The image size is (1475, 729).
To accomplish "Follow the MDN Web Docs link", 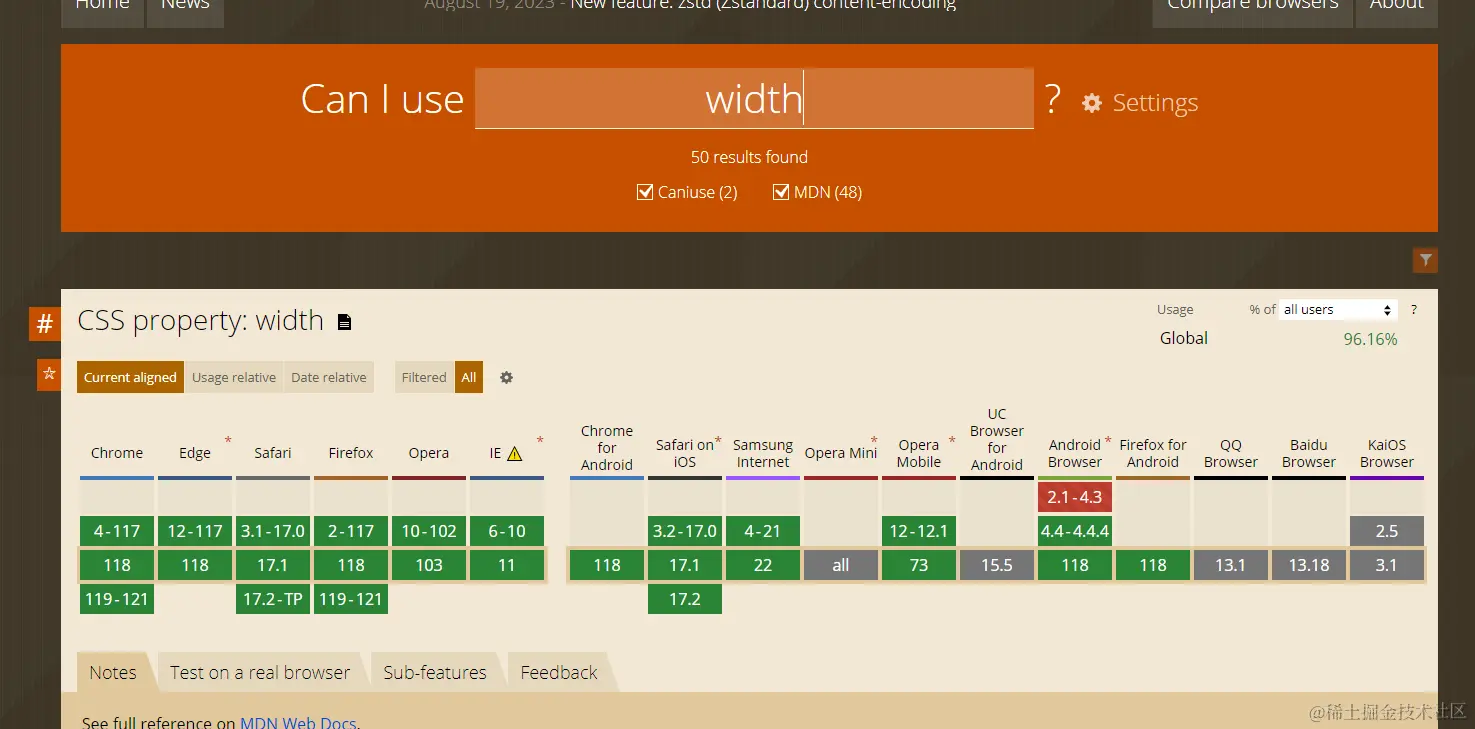I will tap(298, 722).
